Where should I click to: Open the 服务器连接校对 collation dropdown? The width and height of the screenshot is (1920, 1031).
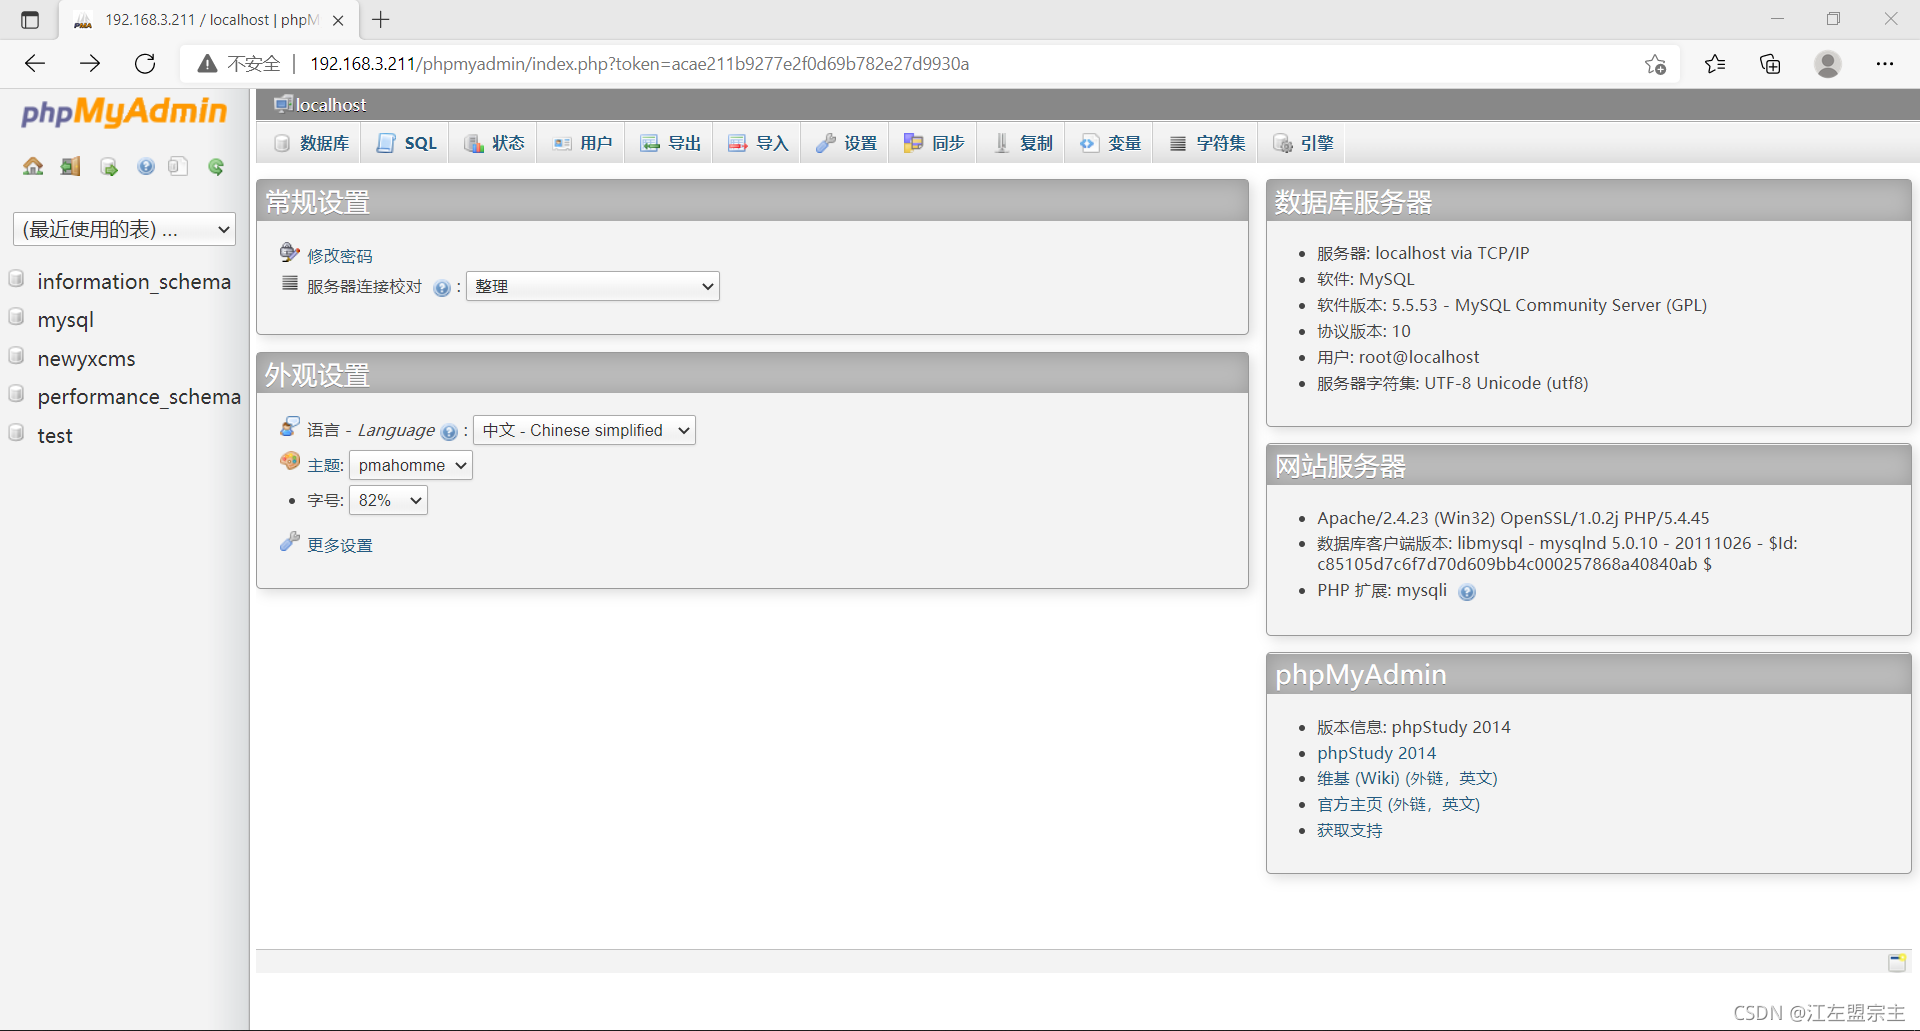(593, 286)
